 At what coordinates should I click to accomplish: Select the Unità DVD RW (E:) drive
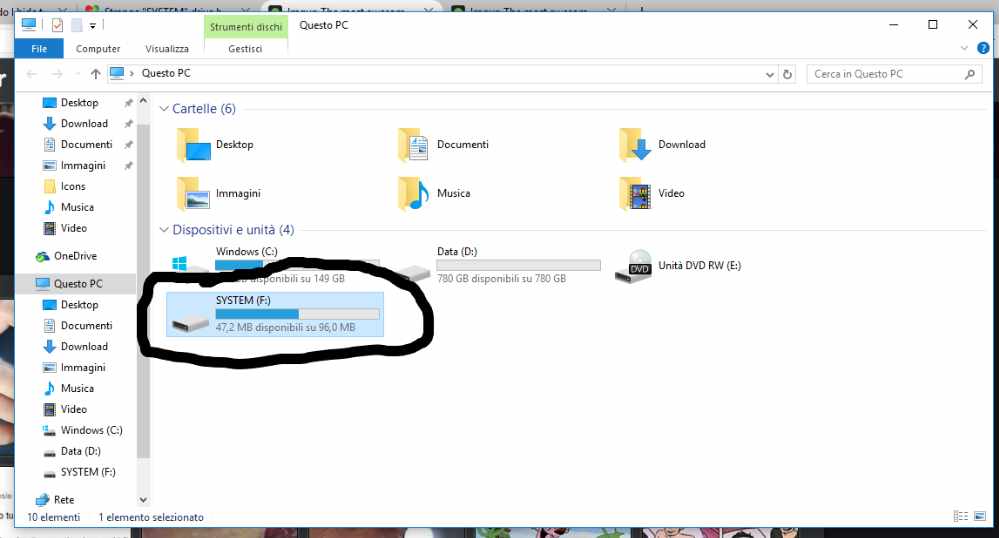640,266
